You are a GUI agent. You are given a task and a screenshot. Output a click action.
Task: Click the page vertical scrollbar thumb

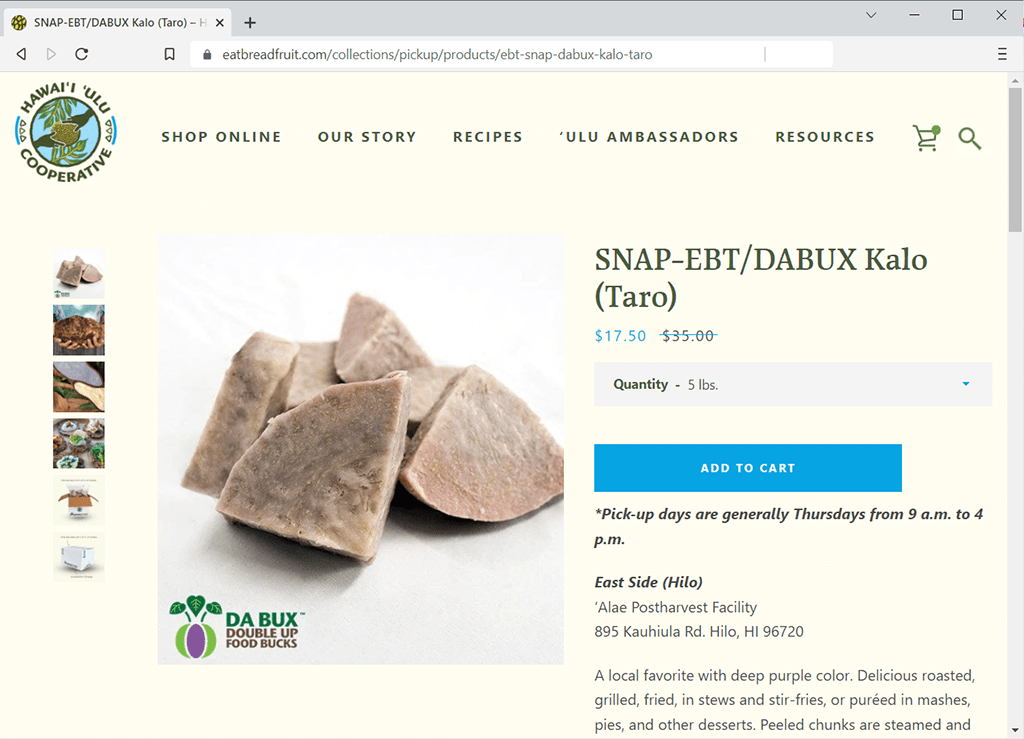click(x=1014, y=160)
